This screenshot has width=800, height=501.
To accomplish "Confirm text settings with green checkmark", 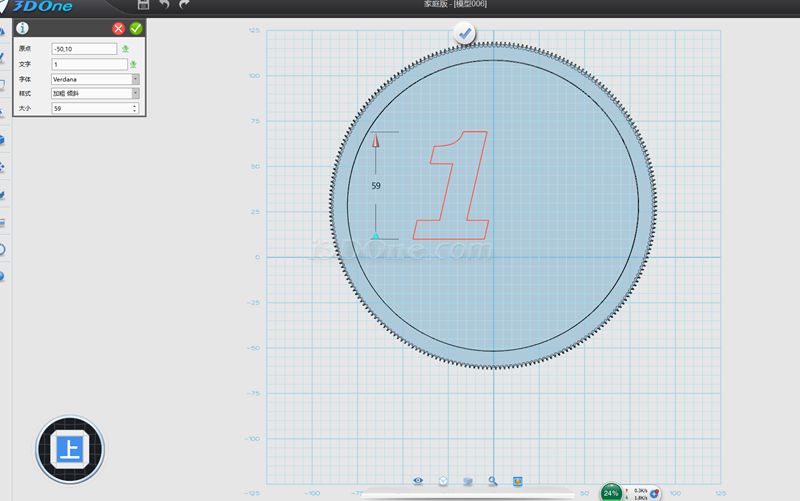I will (136, 29).
